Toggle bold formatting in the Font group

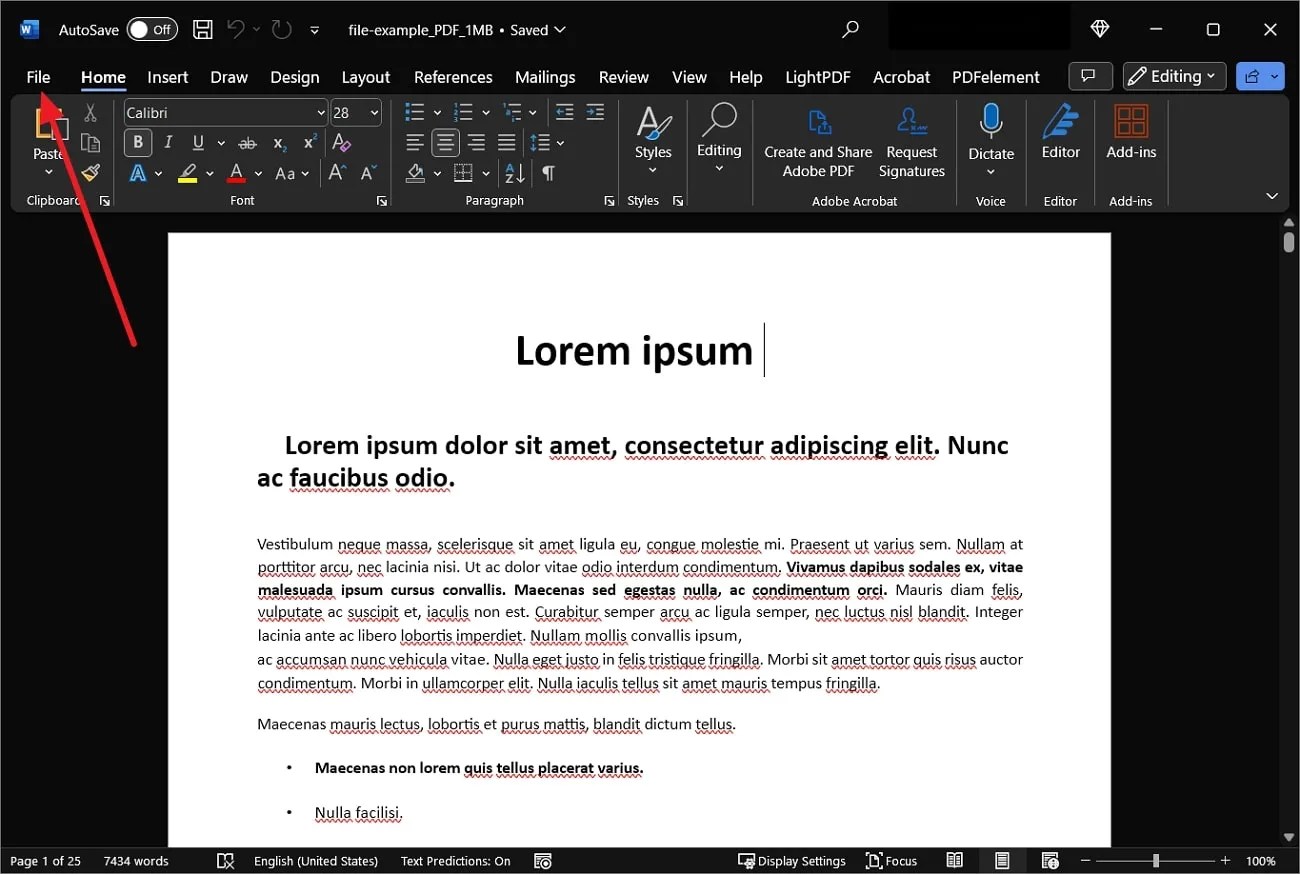(137, 142)
